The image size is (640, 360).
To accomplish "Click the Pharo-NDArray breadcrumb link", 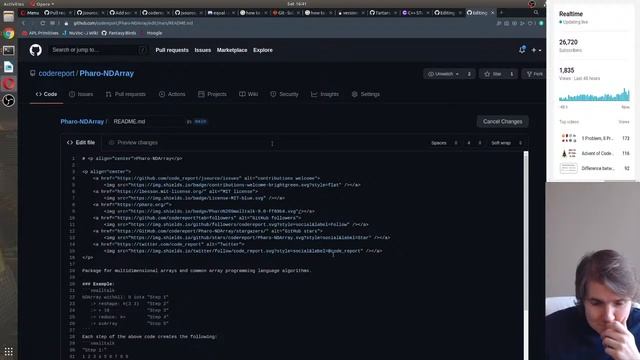I will point(82,122).
